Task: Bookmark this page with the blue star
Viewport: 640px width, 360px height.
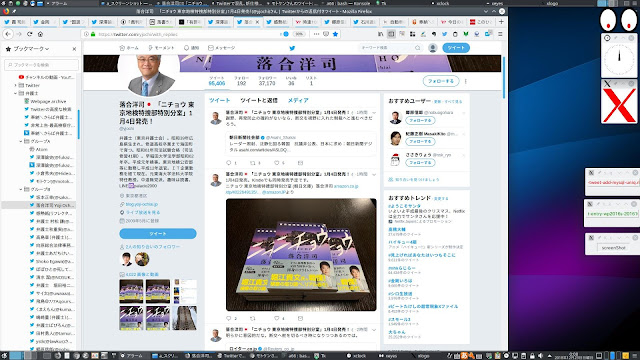Action: pyautogui.click(x=335, y=34)
